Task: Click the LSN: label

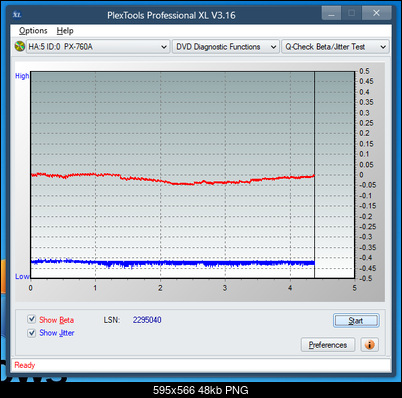Action: [x=112, y=320]
